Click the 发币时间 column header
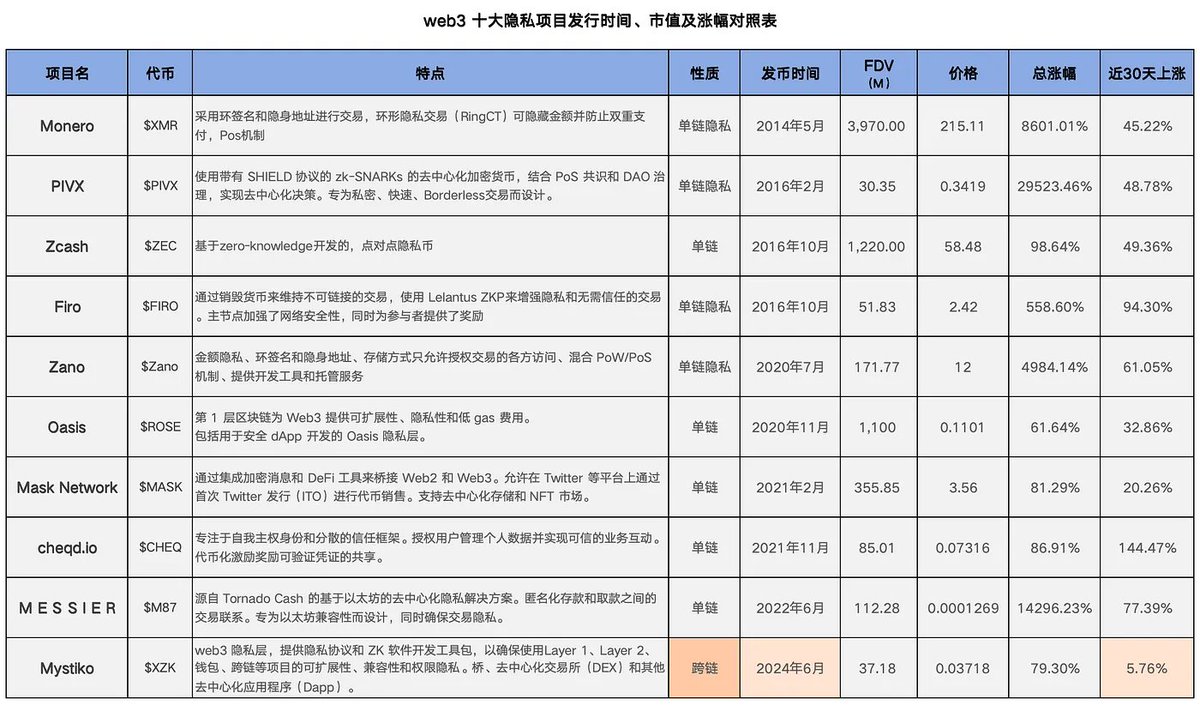The height and width of the screenshot is (705, 1200). click(x=790, y=73)
